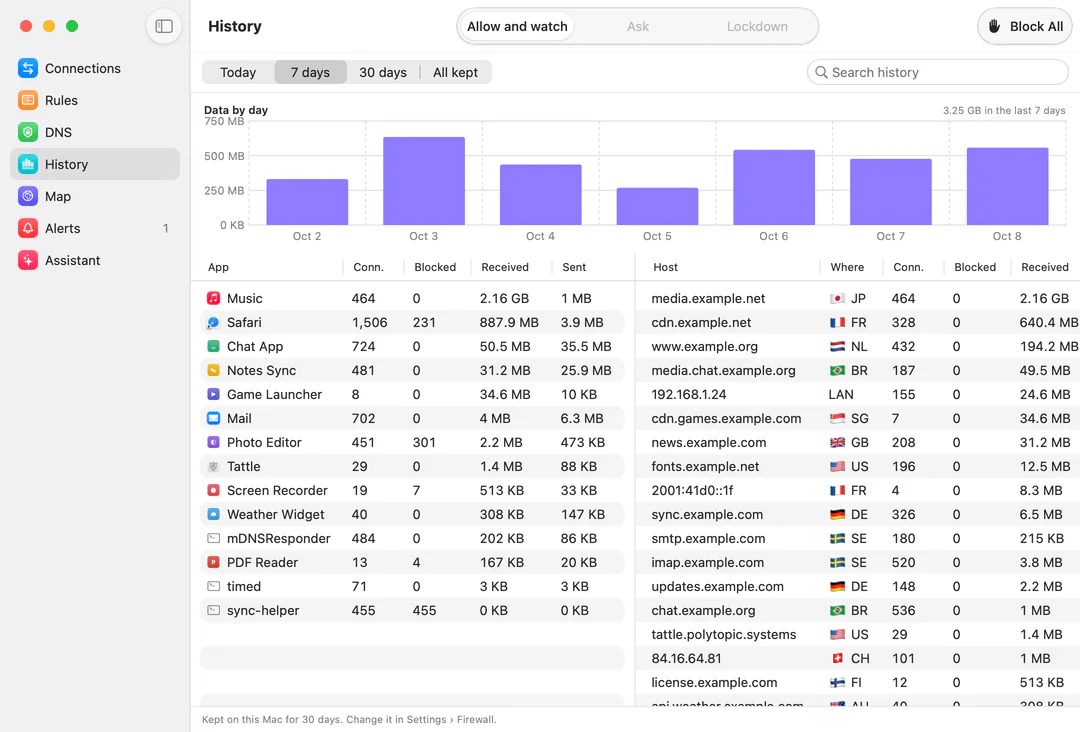Select the 192.168.1.24 LAN host row
This screenshot has height=732, width=1080.
tap(858, 395)
